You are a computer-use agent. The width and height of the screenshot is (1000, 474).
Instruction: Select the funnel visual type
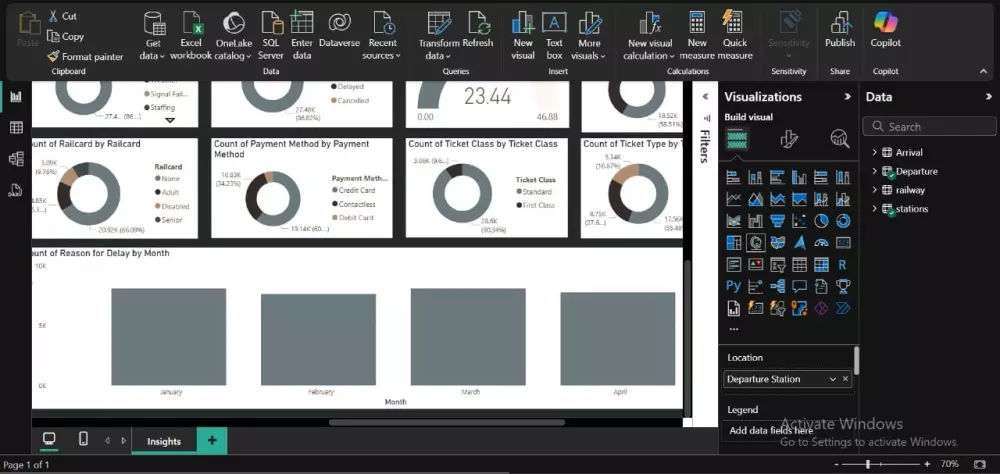[x=777, y=221]
